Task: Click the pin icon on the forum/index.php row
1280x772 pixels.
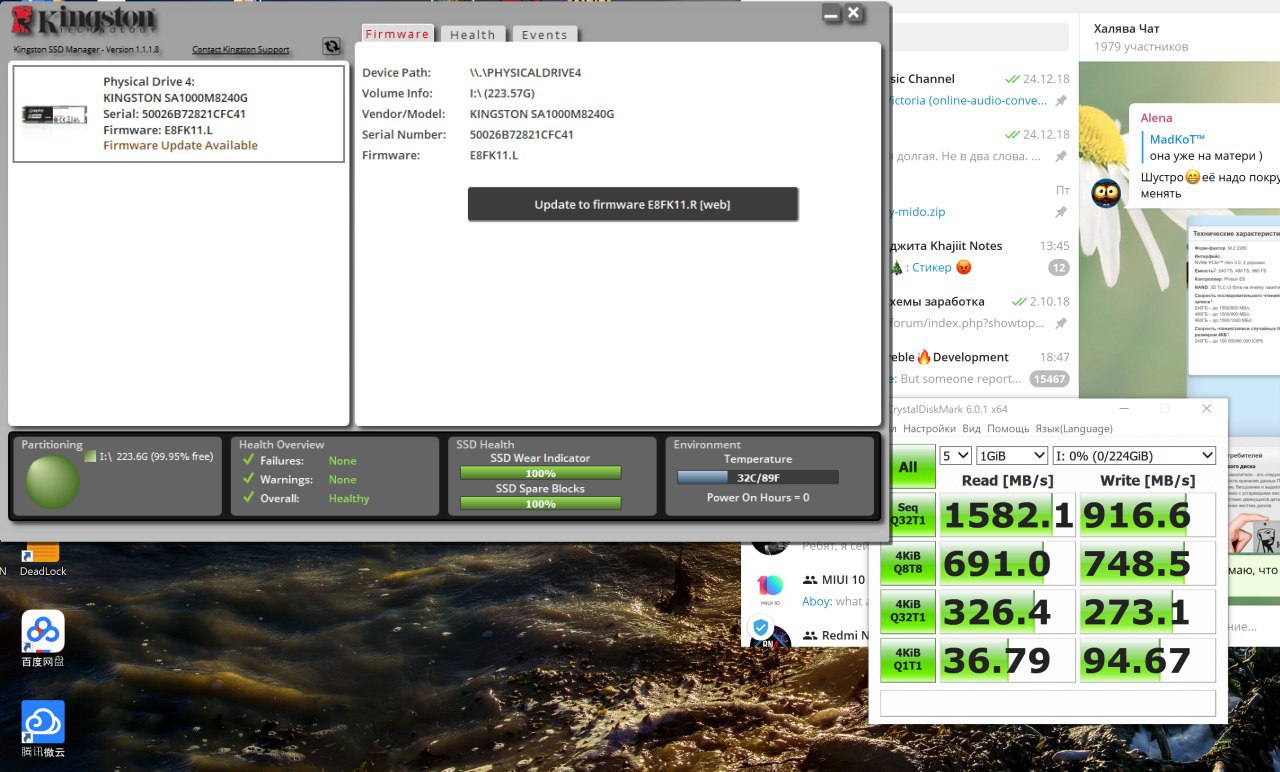Action: (1061, 323)
